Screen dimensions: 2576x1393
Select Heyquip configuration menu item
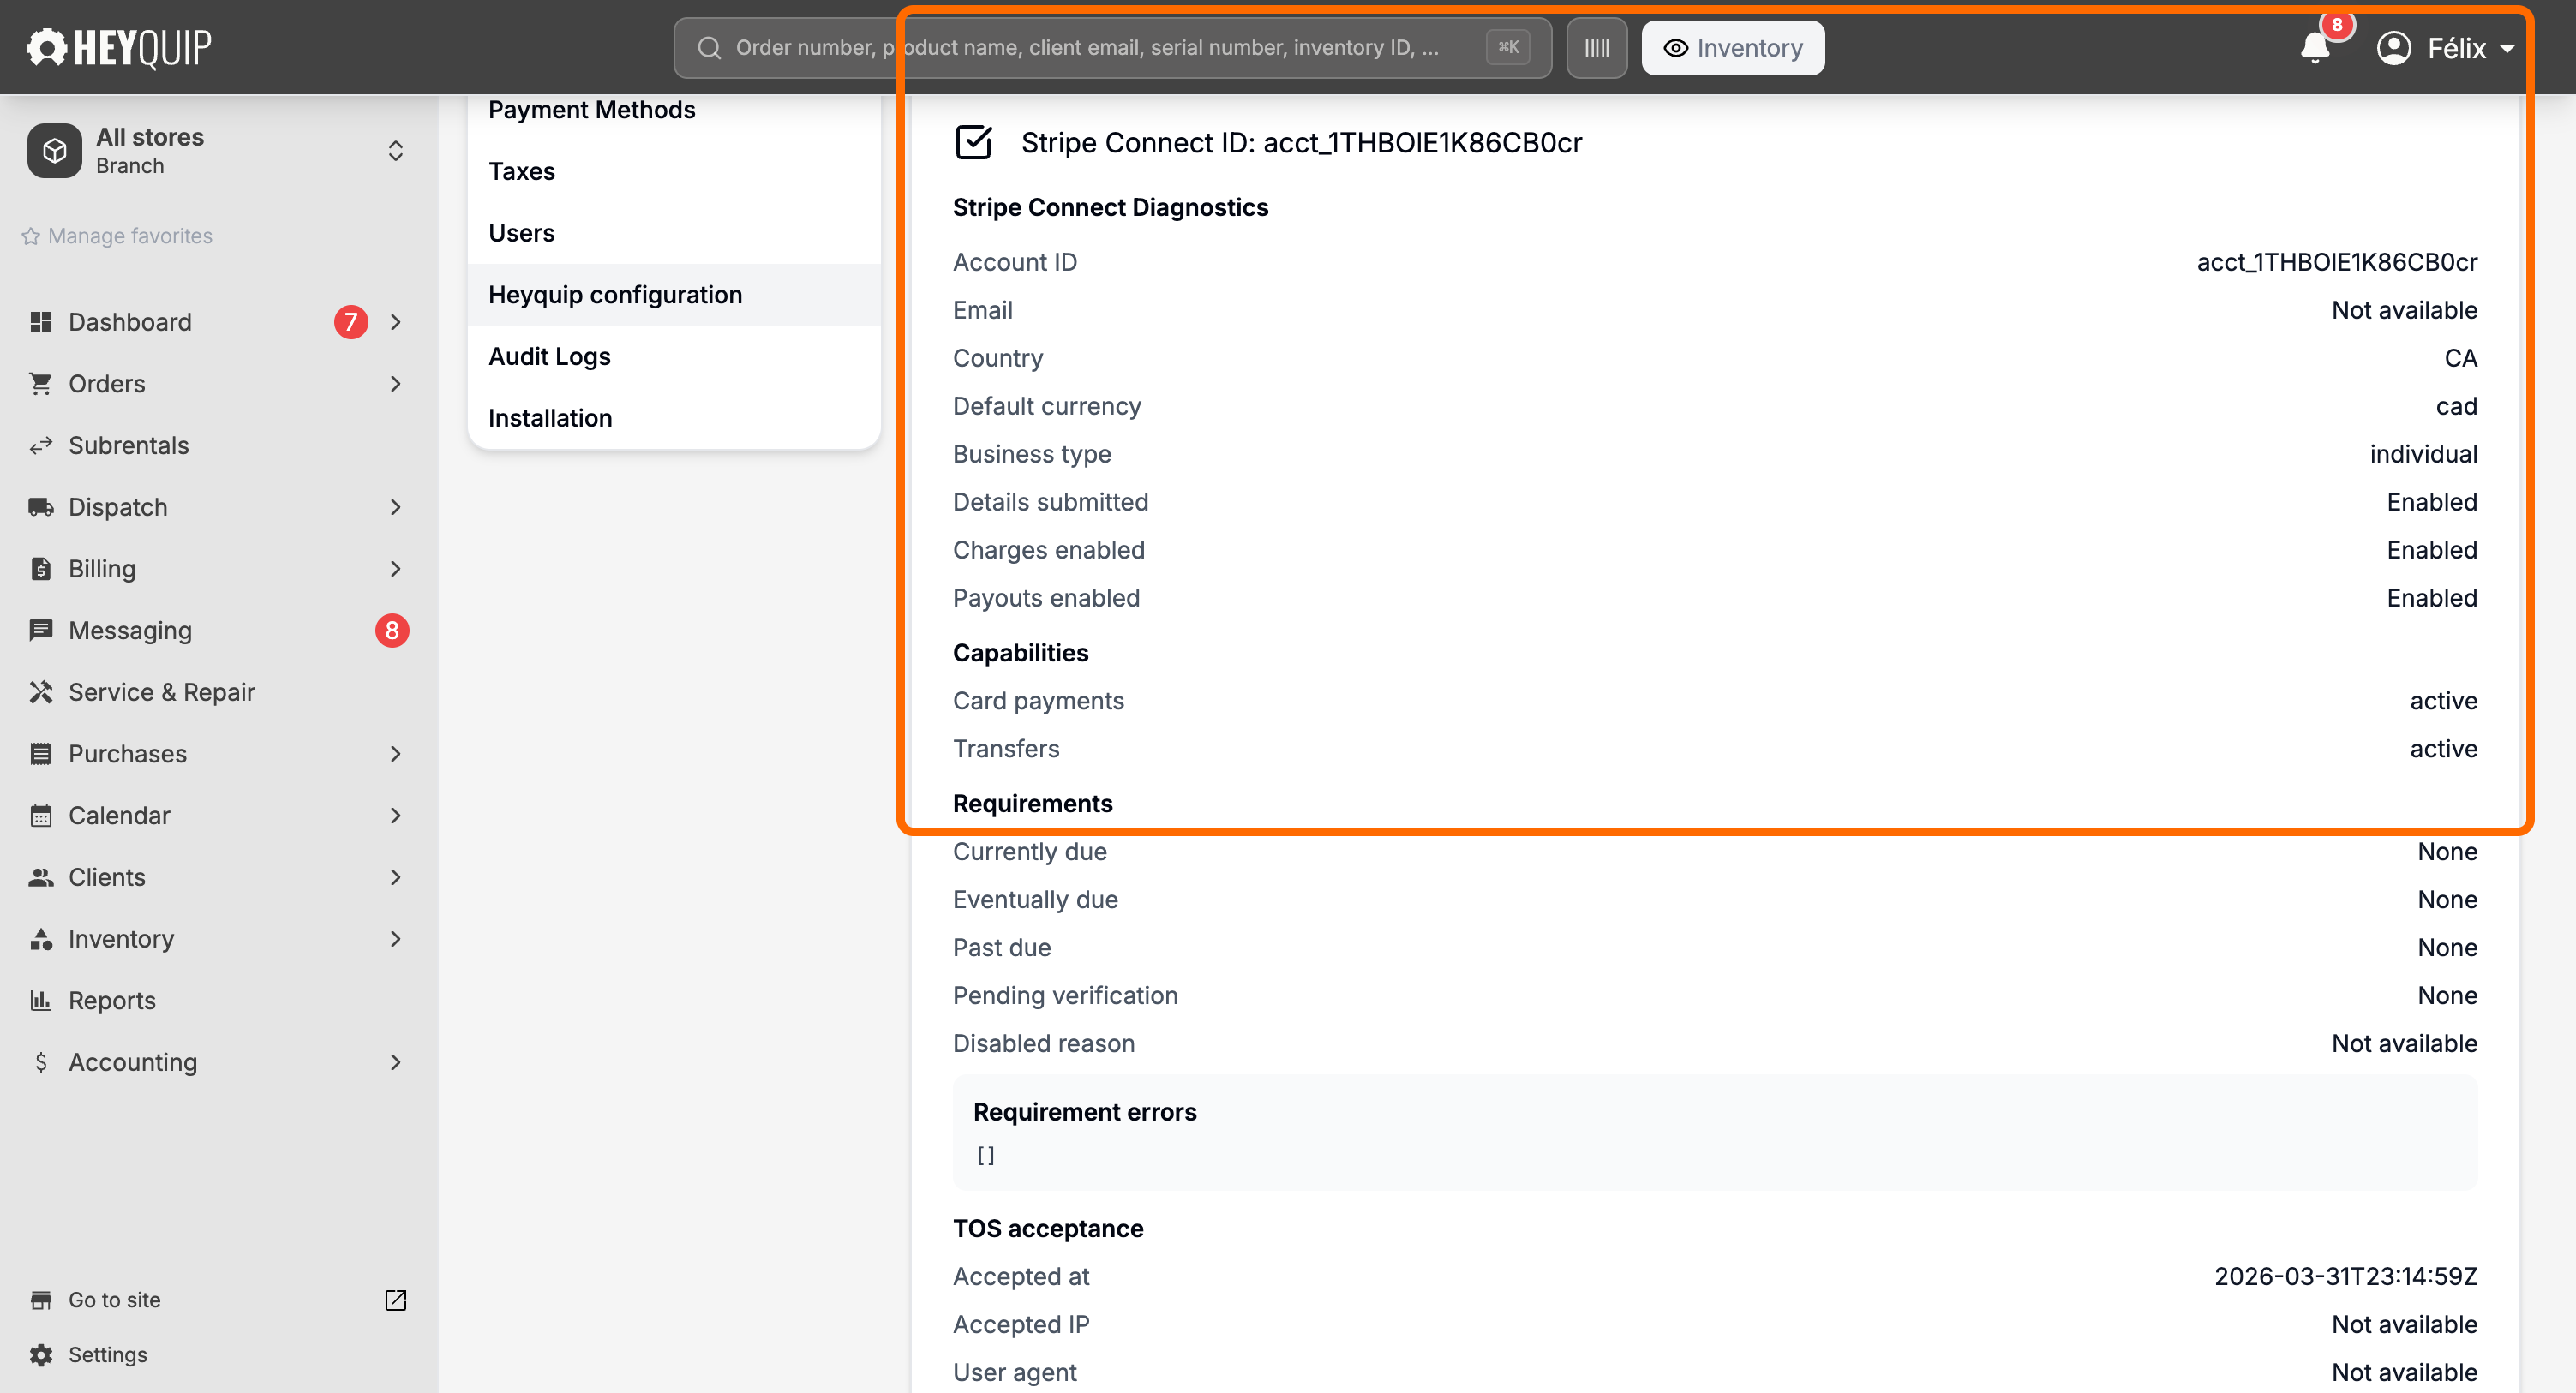[x=674, y=295]
